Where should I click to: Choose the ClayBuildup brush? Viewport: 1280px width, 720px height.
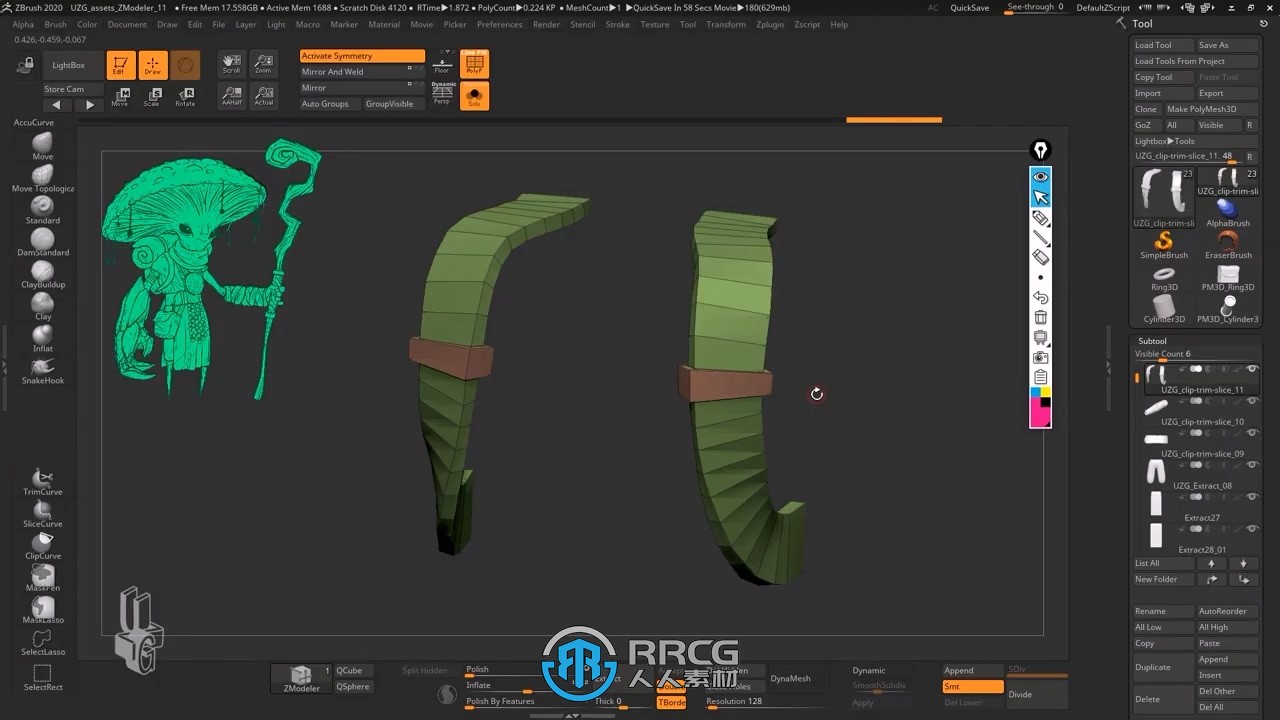point(42,273)
